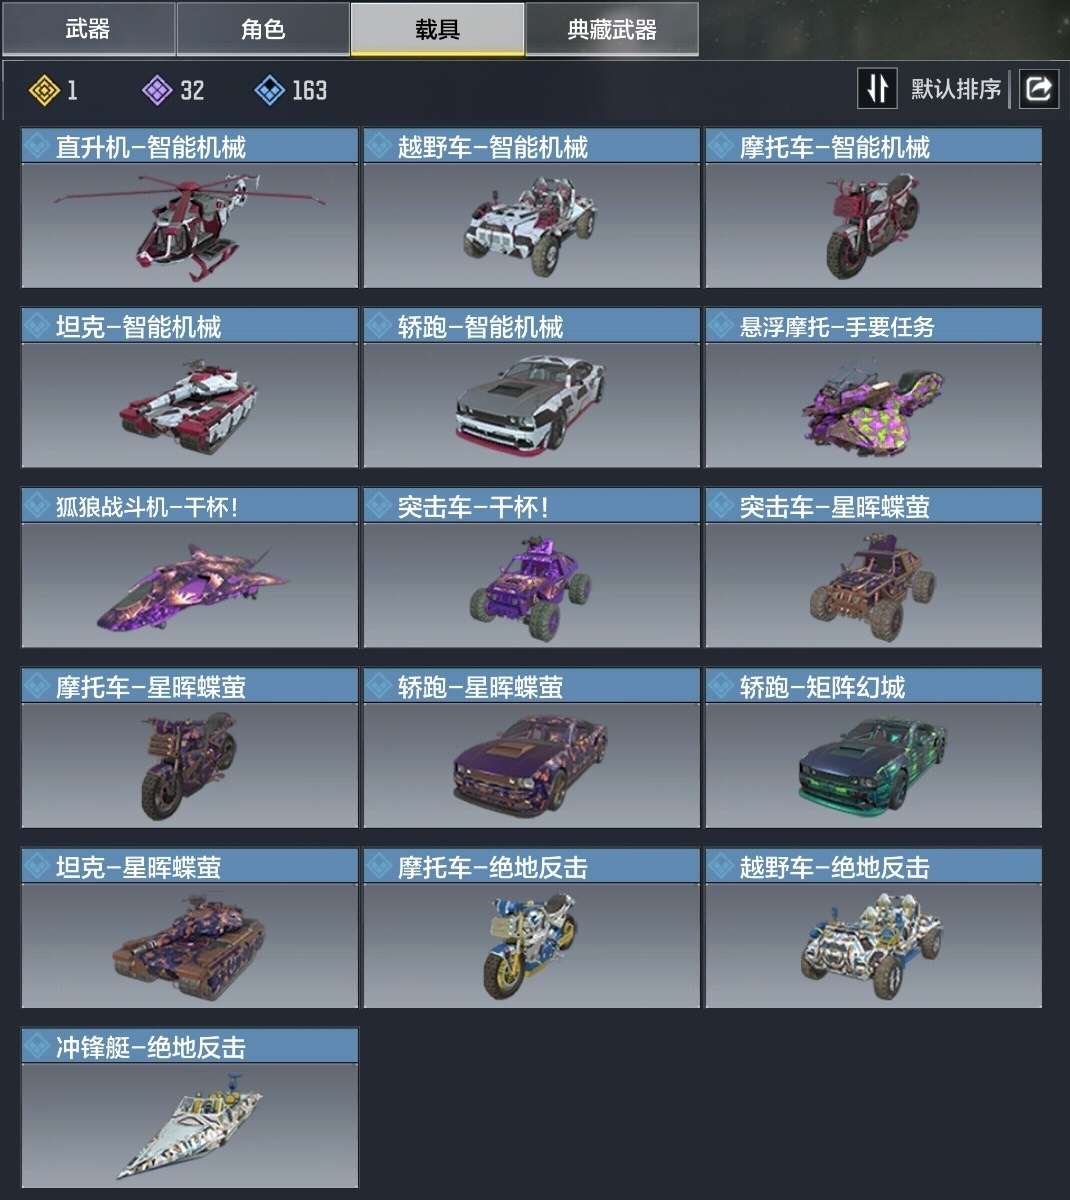Choose the 摩托车-绝地反击 motorcycle card

pos(532,928)
